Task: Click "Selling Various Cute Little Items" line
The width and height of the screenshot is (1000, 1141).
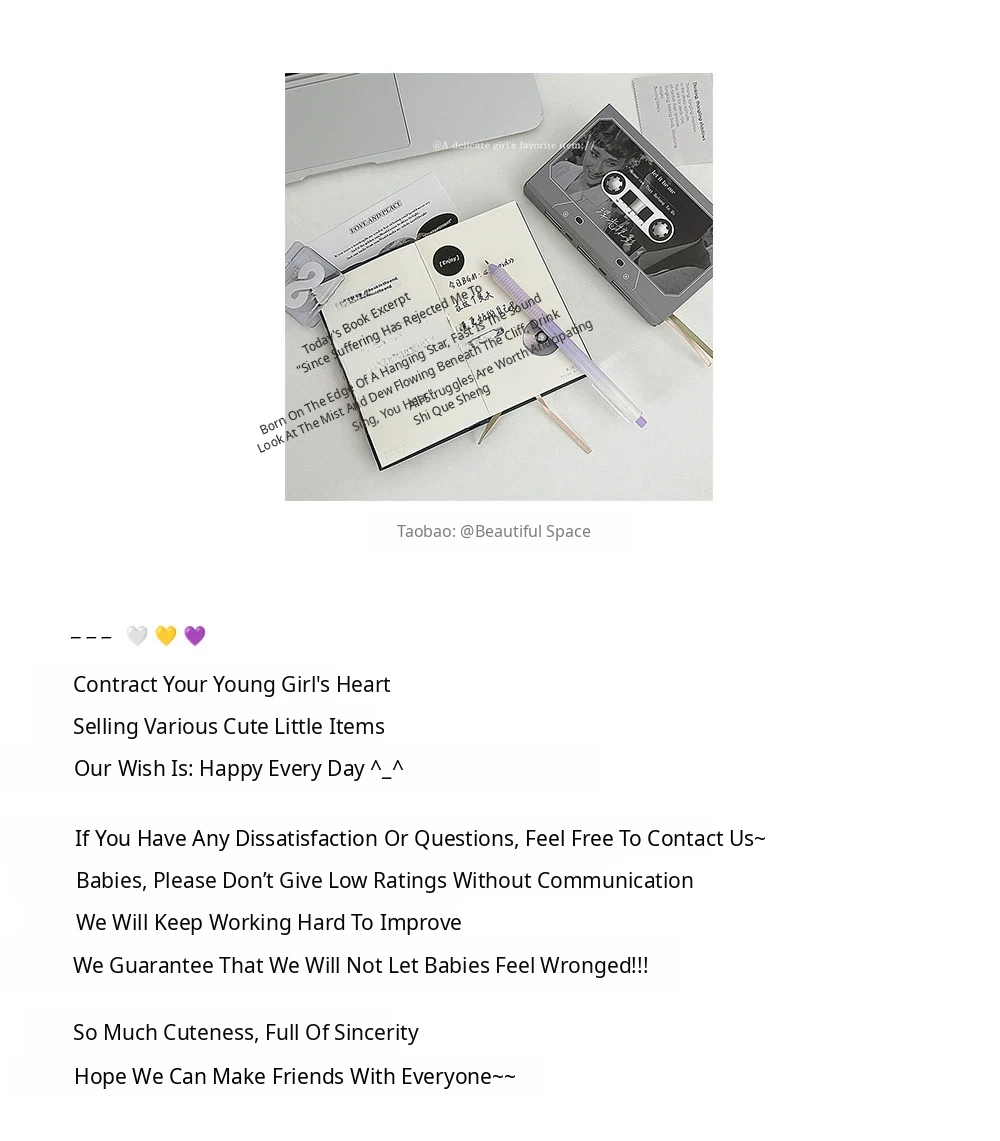Action: (228, 726)
